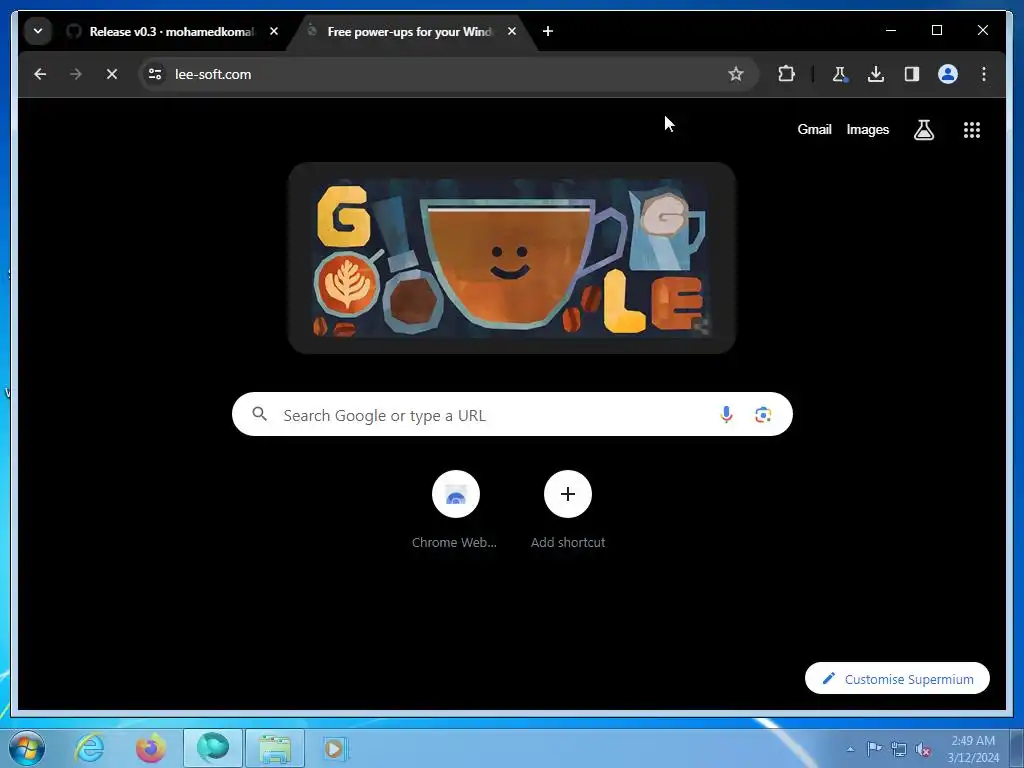The image size is (1024, 768).
Task: Open the Gmail link
Action: pyautogui.click(x=814, y=129)
